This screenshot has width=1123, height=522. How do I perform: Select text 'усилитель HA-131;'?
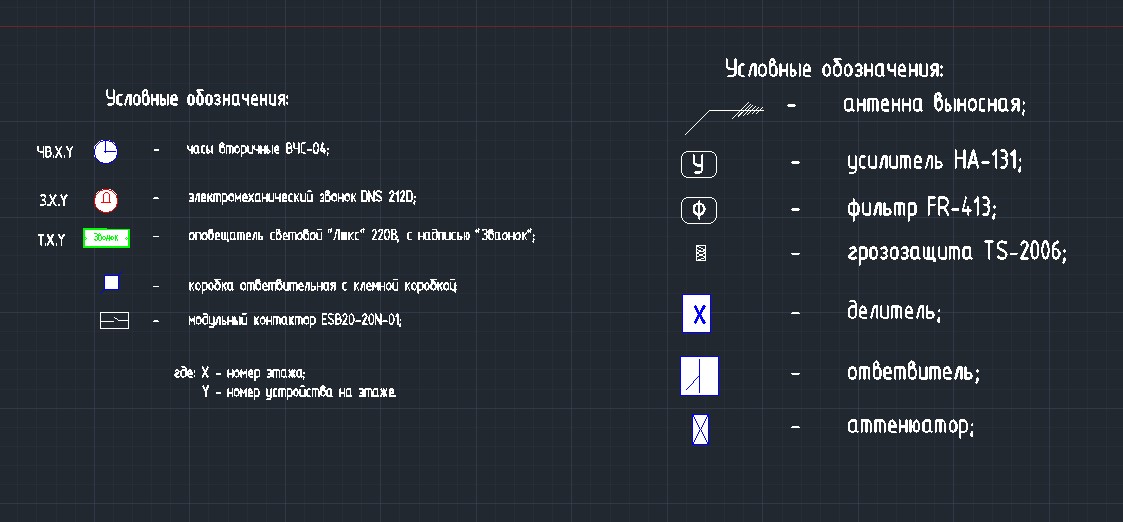pos(935,161)
